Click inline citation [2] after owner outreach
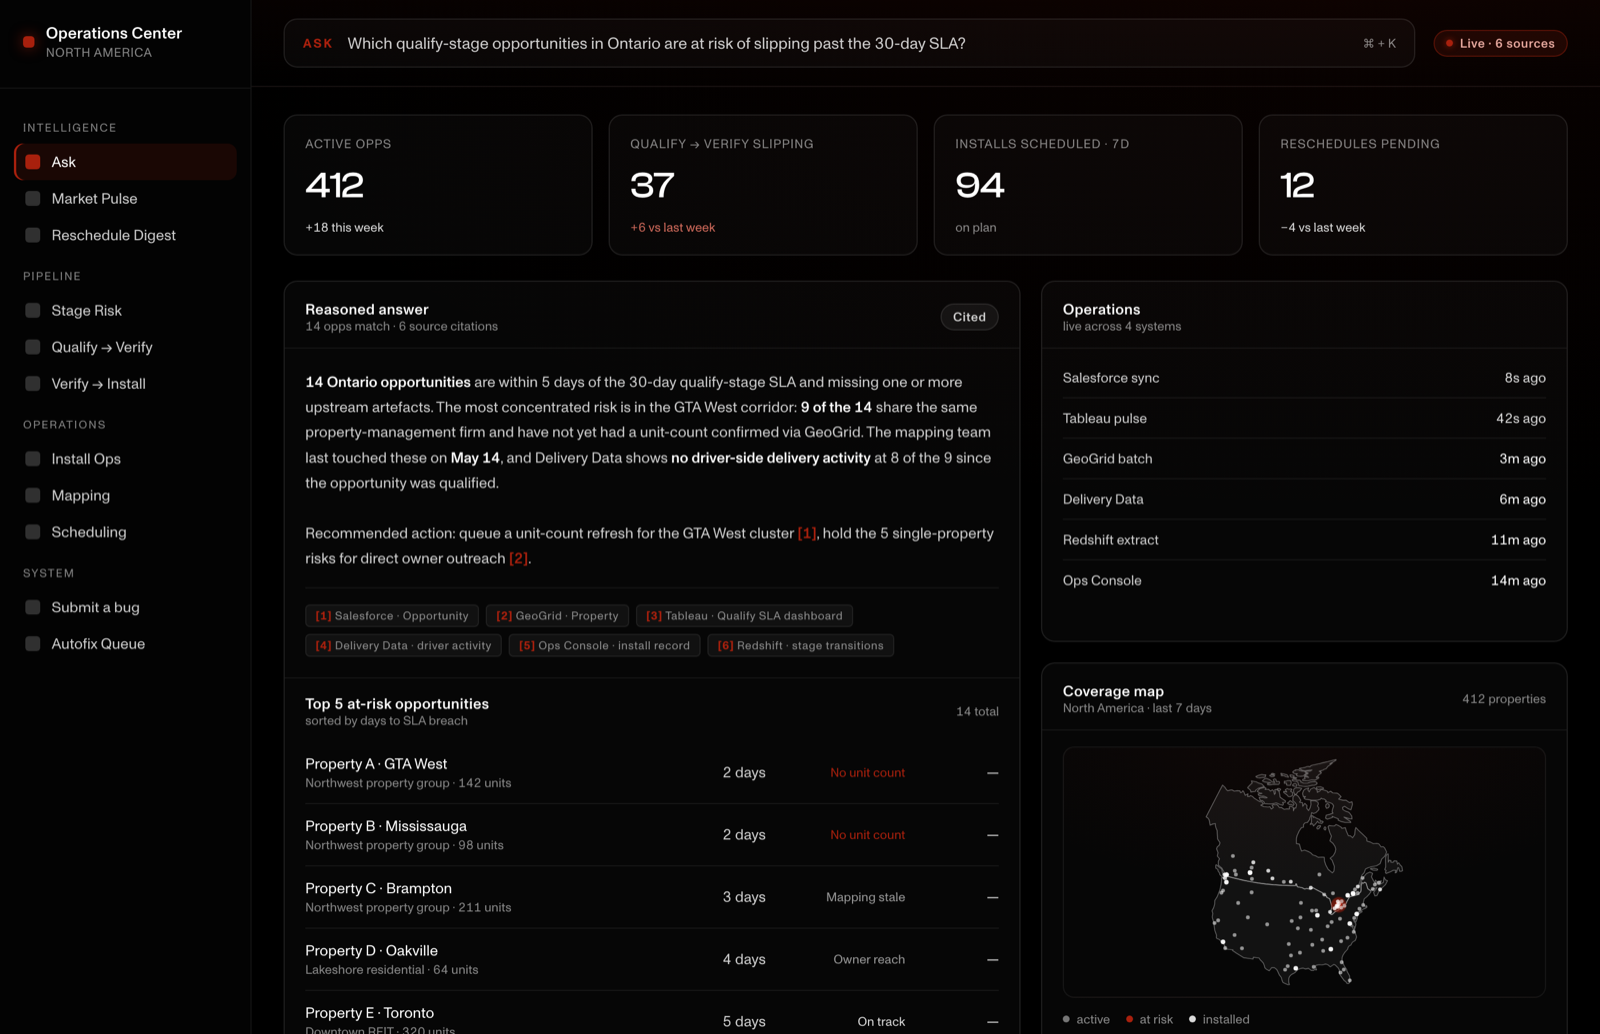The height and width of the screenshot is (1034, 1600). pos(518,558)
